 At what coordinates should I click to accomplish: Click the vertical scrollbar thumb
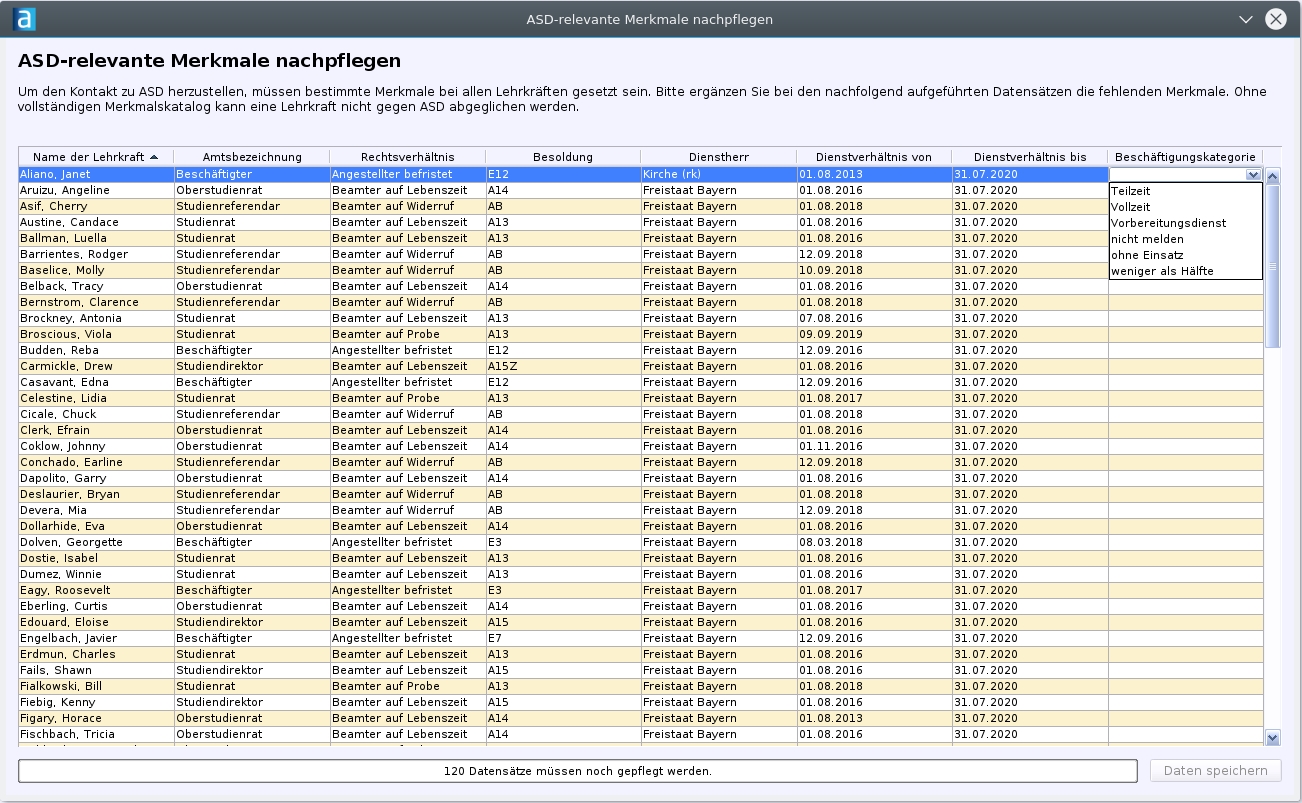click(x=1273, y=266)
